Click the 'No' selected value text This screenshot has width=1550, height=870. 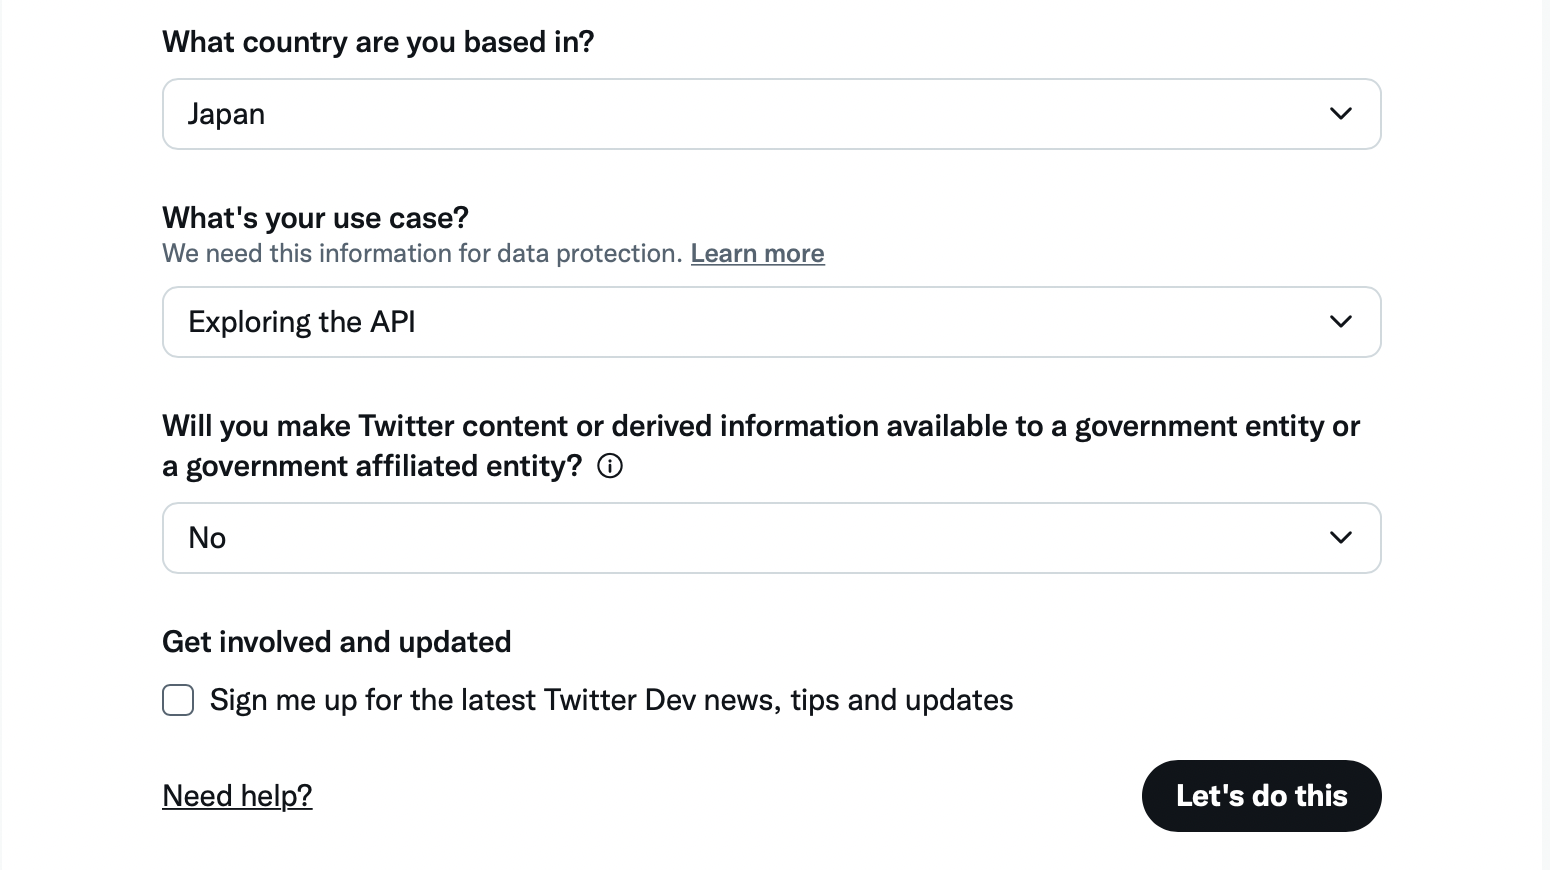[207, 538]
